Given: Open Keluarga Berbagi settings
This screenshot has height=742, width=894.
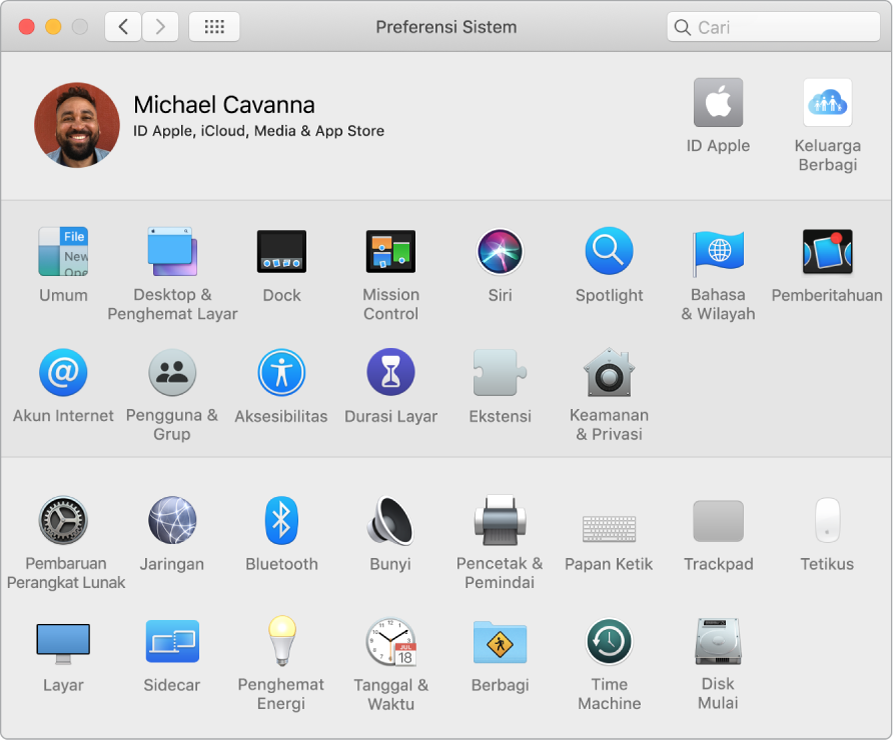Looking at the screenshot, I should pyautogui.click(x=827, y=103).
